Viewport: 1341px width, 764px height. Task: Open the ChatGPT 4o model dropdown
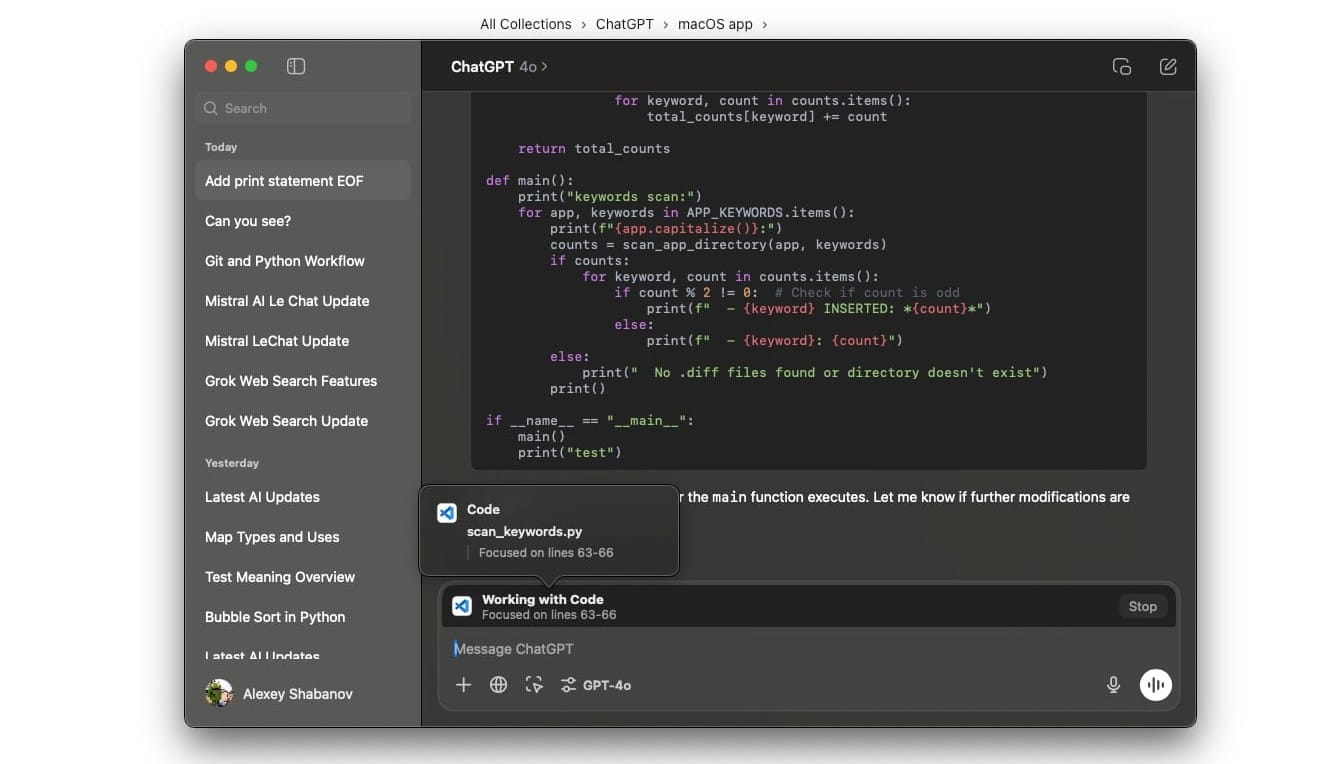click(499, 67)
